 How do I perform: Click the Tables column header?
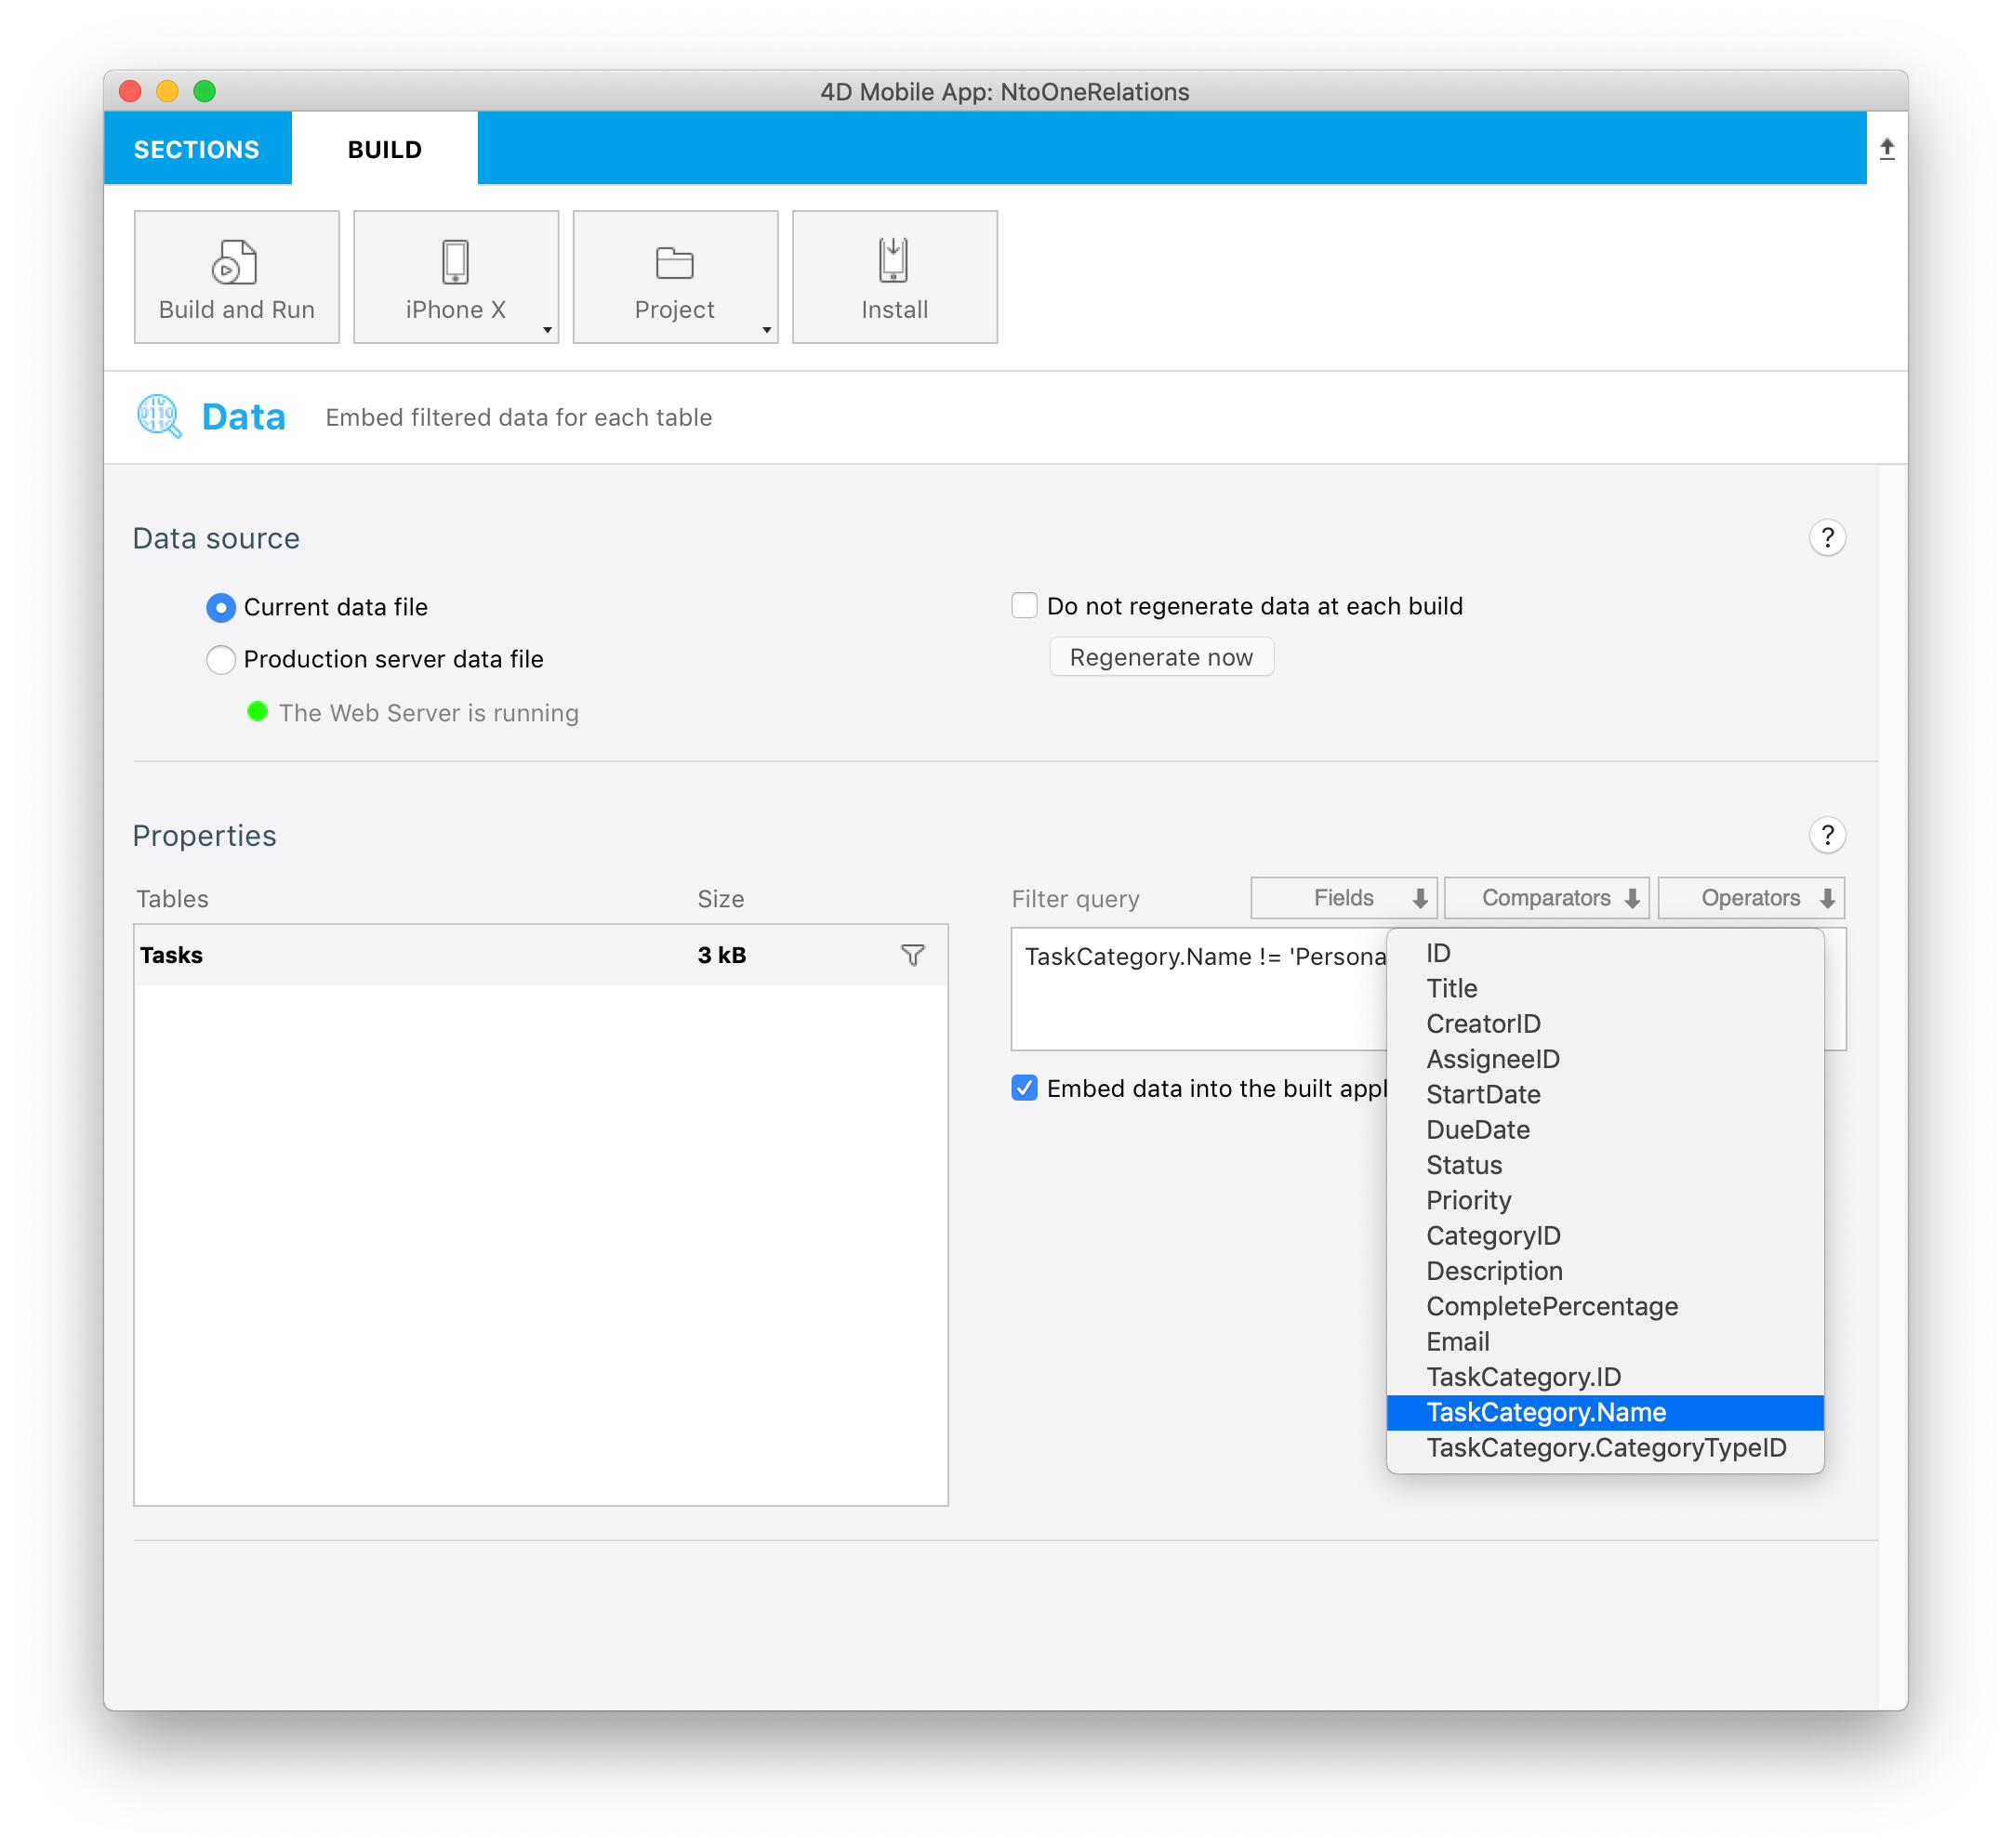(x=172, y=899)
